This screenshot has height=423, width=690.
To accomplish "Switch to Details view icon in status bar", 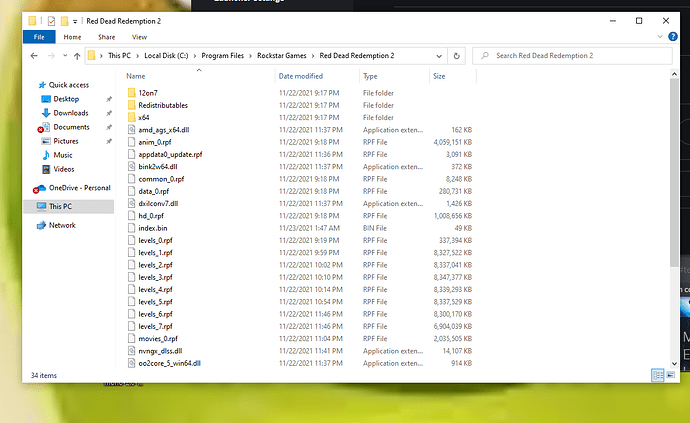I will [x=657, y=375].
